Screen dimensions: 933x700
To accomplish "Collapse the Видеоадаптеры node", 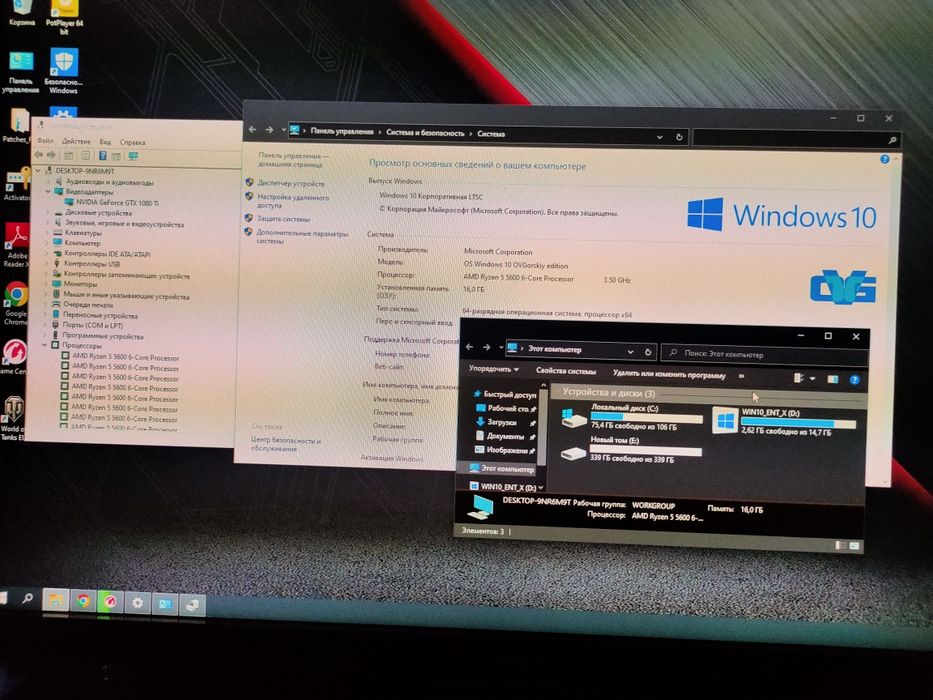I will pos(48,192).
